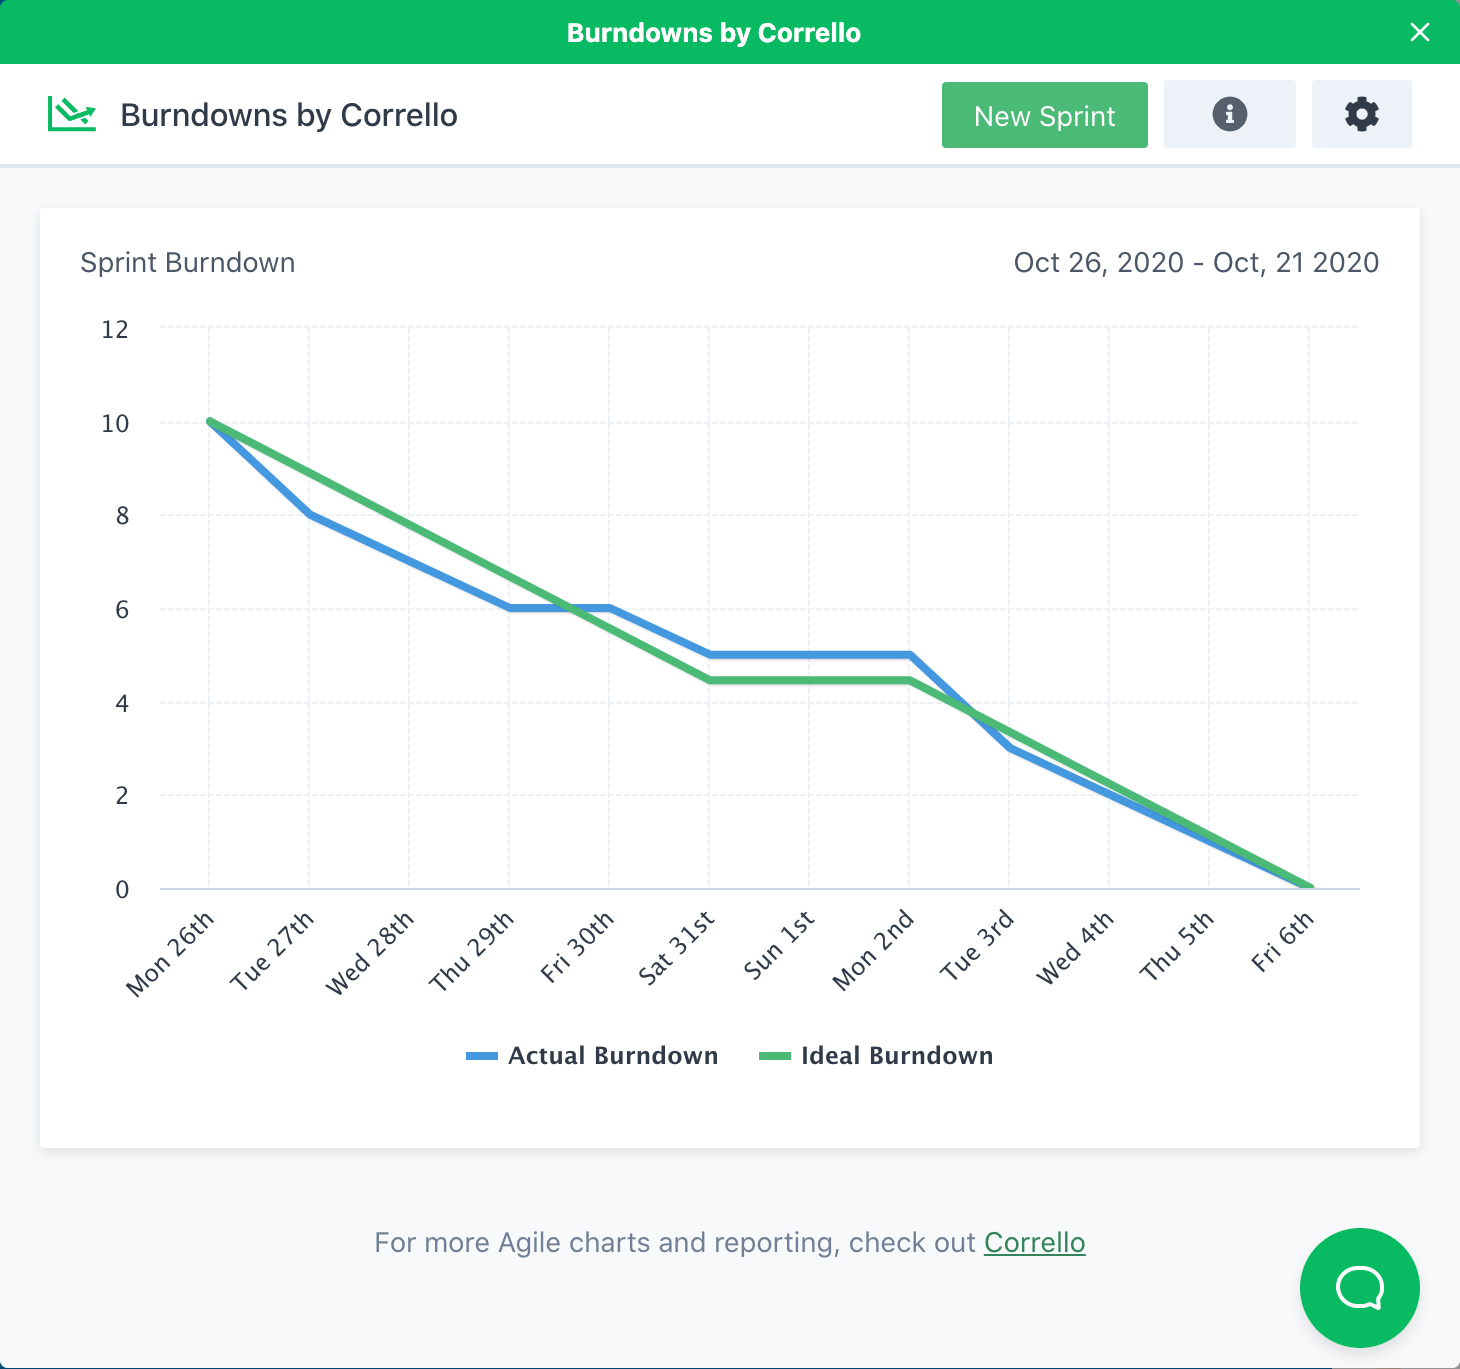
Task: Click the starting data point at 10
Action: pos(209,421)
